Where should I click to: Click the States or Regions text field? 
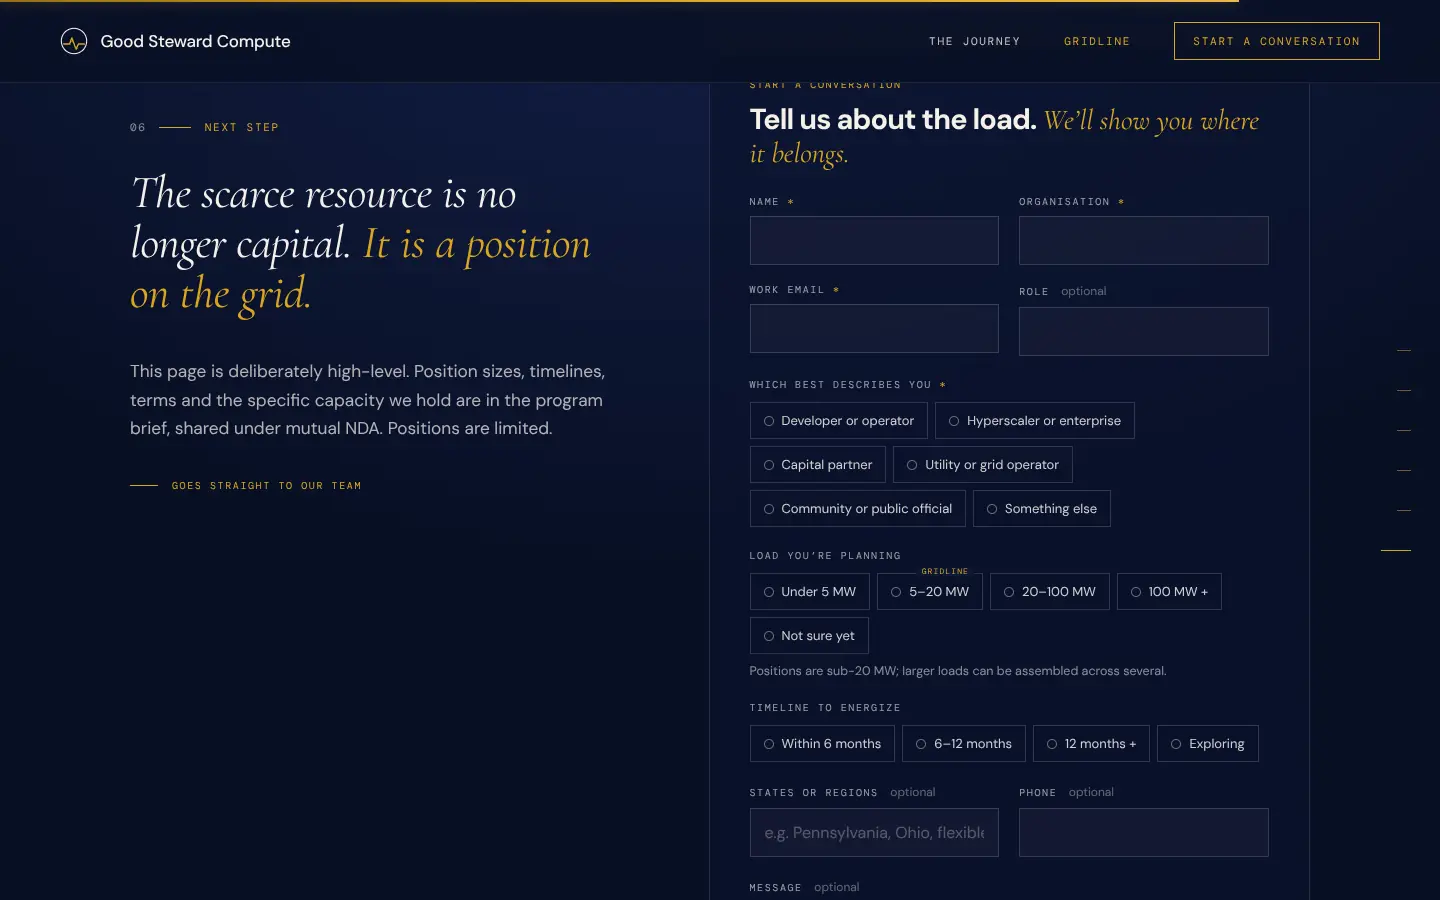click(x=874, y=833)
